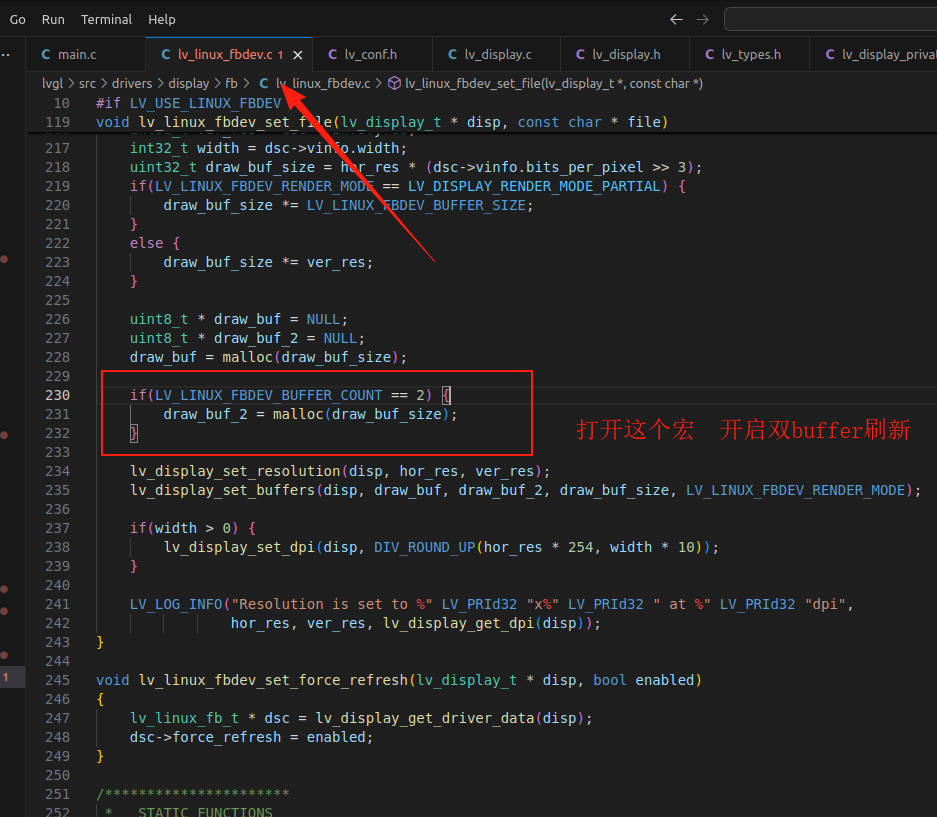Click the C language icon on lv_linux_fbdev.c tab
Screen dimensions: 937x817
(x=165, y=54)
